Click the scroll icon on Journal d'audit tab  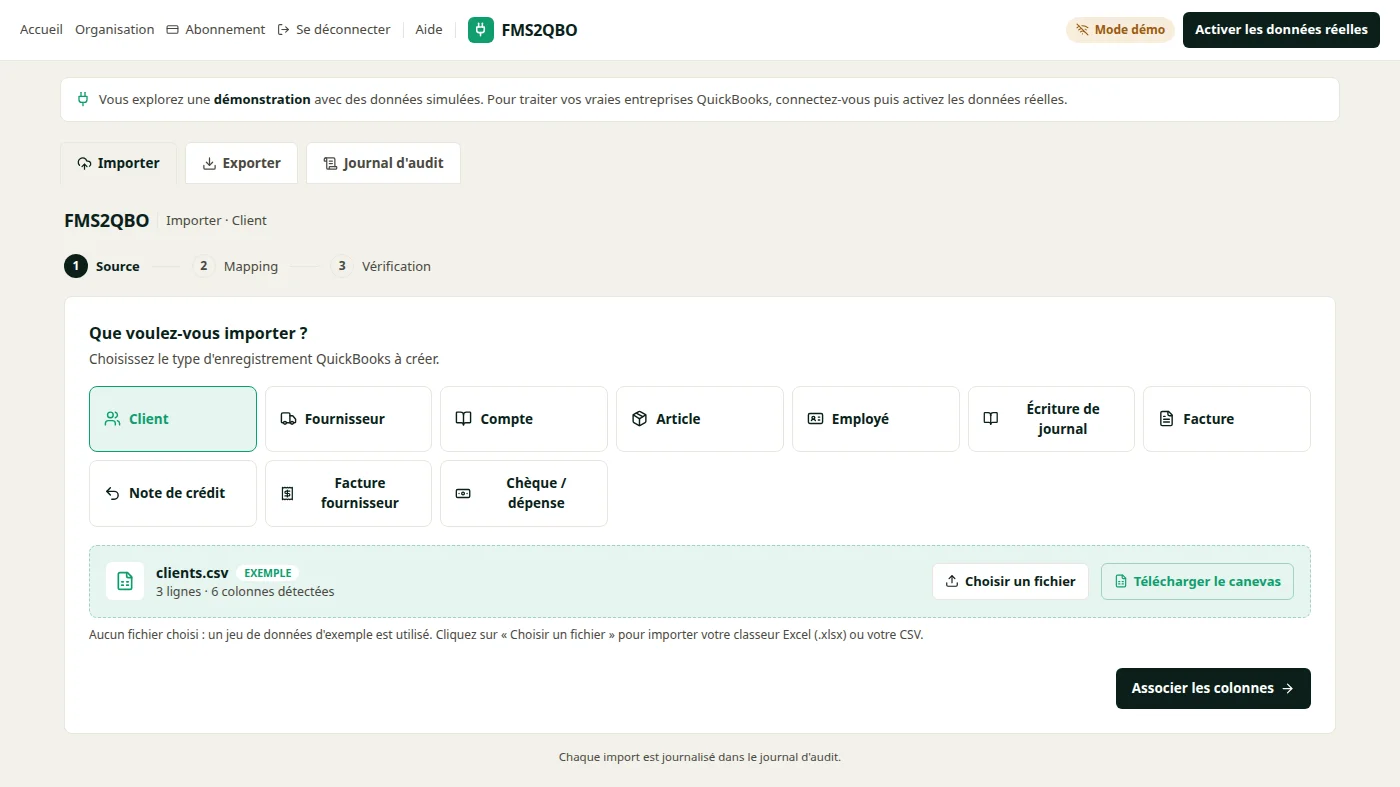pyautogui.click(x=330, y=163)
